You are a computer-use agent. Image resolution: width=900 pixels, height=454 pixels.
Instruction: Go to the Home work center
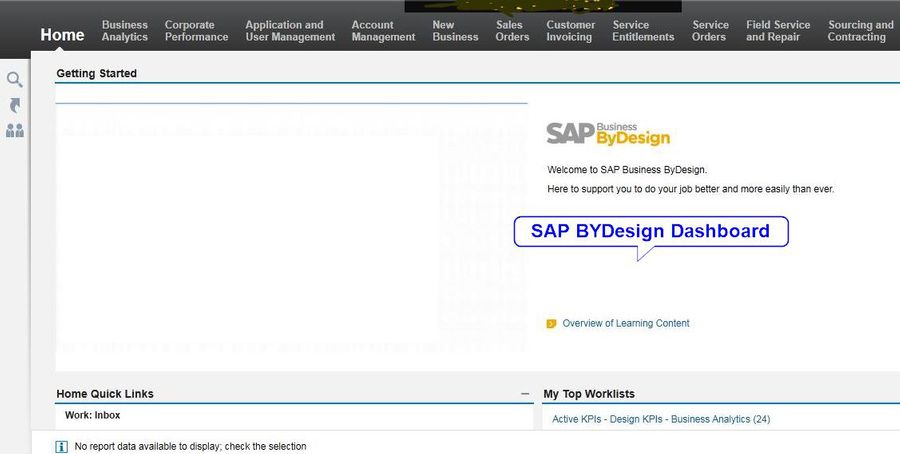(x=62, y=34)
